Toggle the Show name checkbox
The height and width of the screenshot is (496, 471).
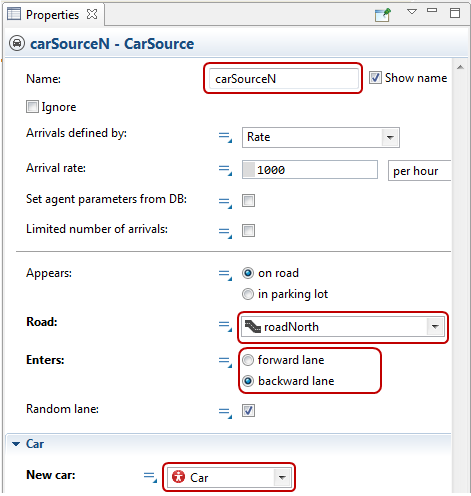[375, 78]
